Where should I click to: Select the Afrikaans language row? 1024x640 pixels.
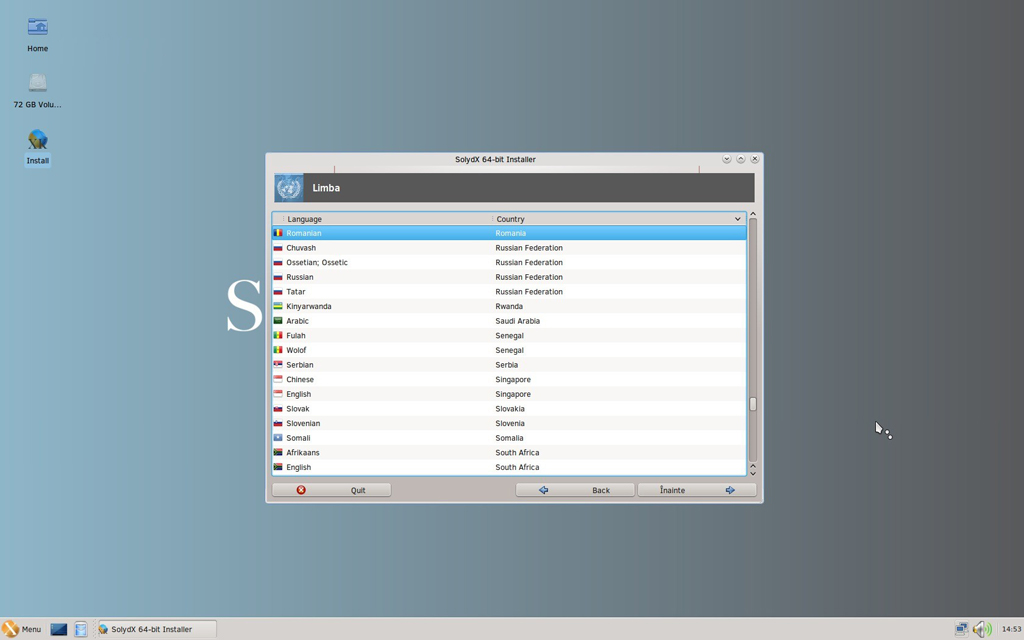coord(509,453)
